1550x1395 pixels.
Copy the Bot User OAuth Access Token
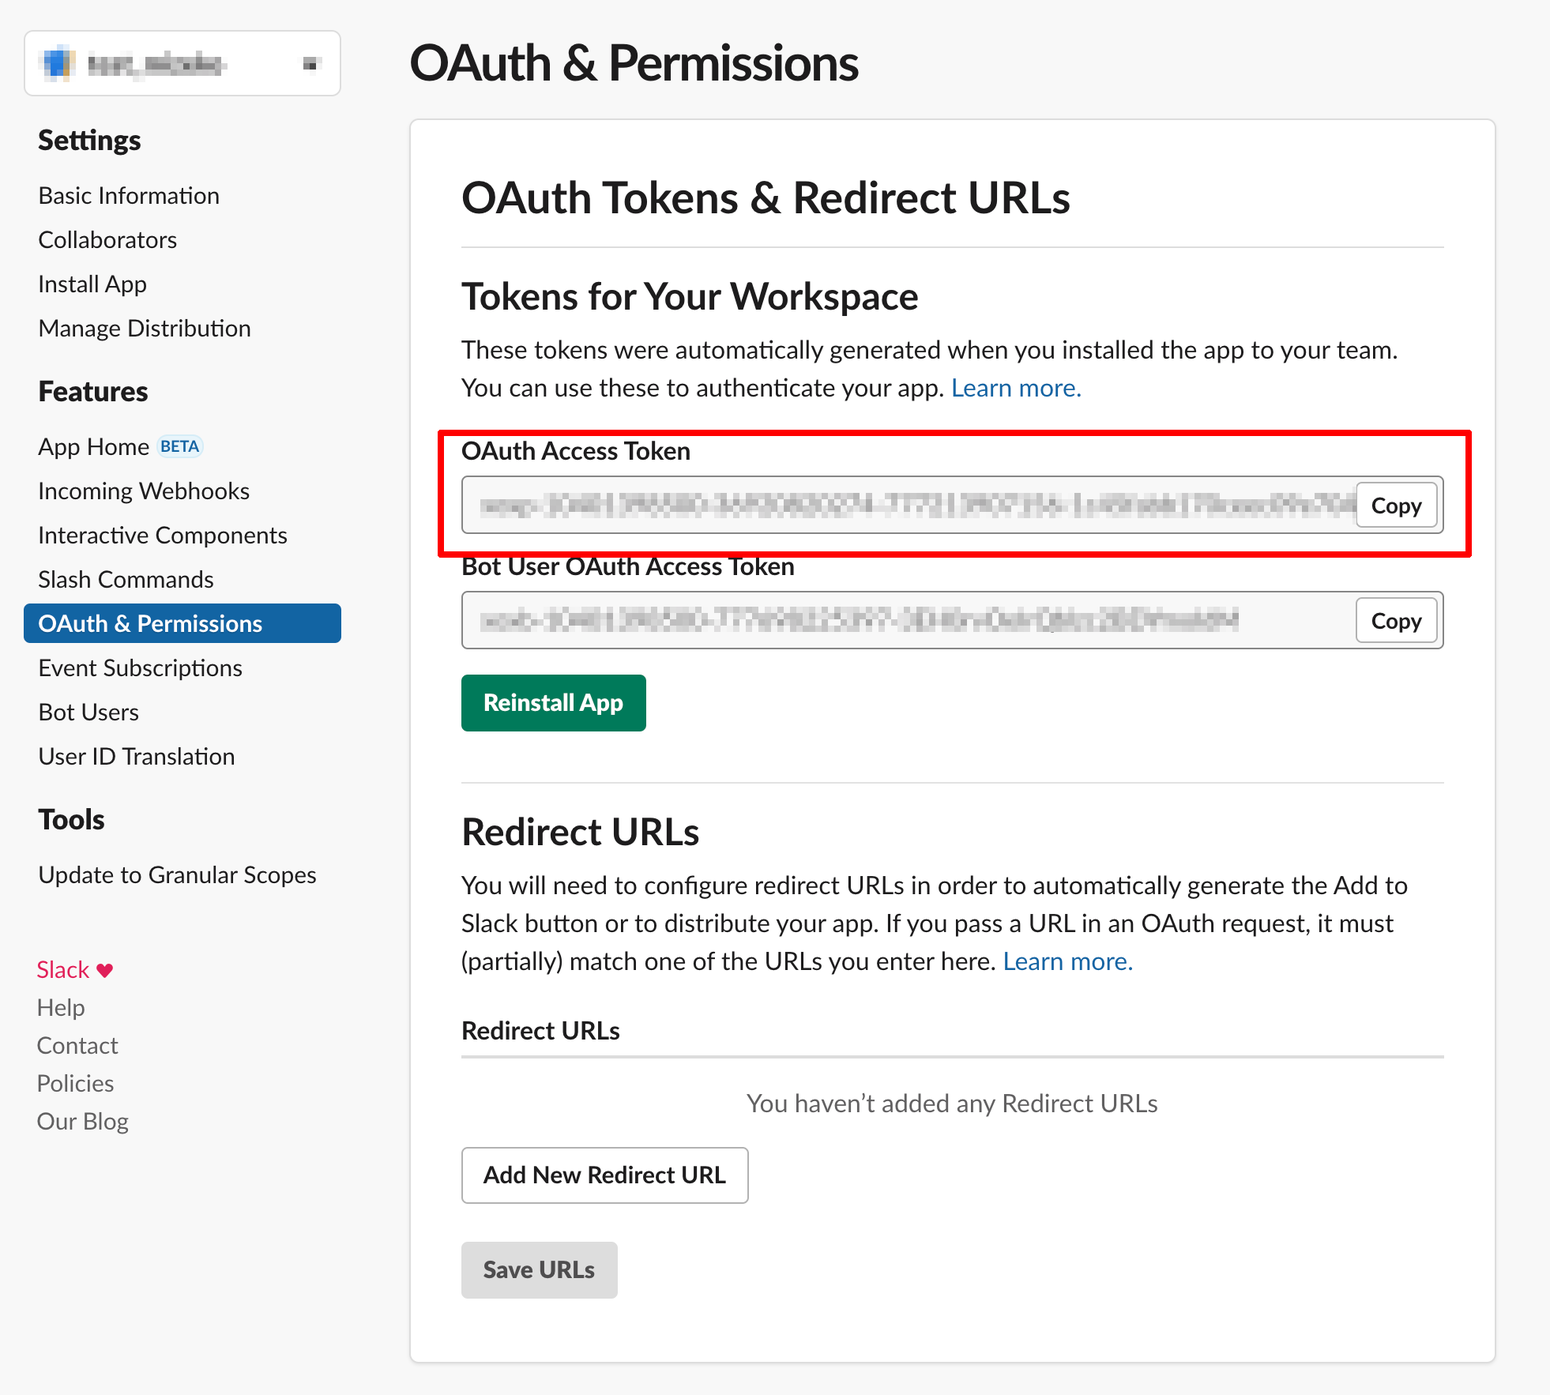click(1395, 621)
